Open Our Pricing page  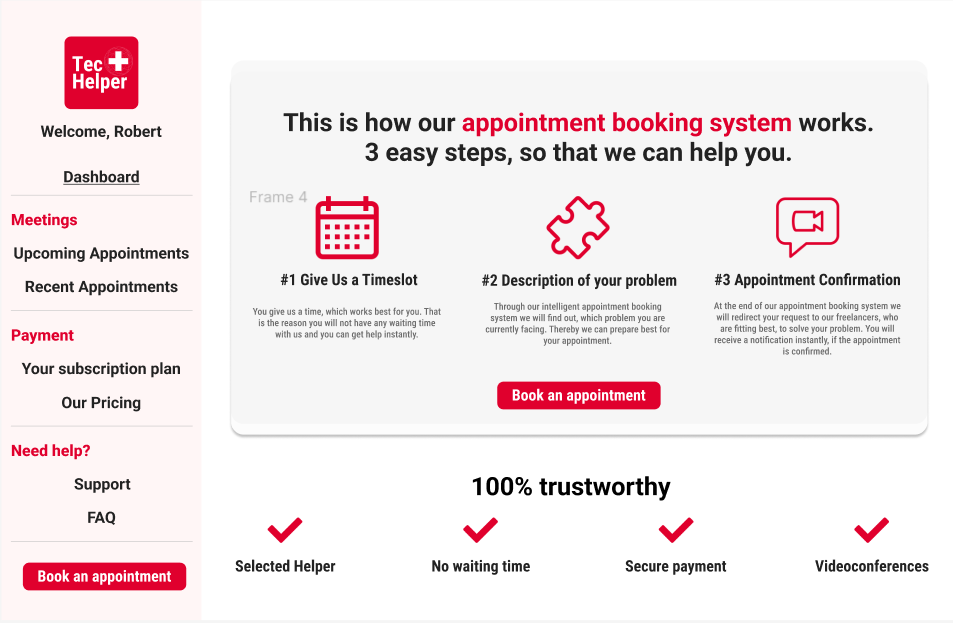[101, 403]
